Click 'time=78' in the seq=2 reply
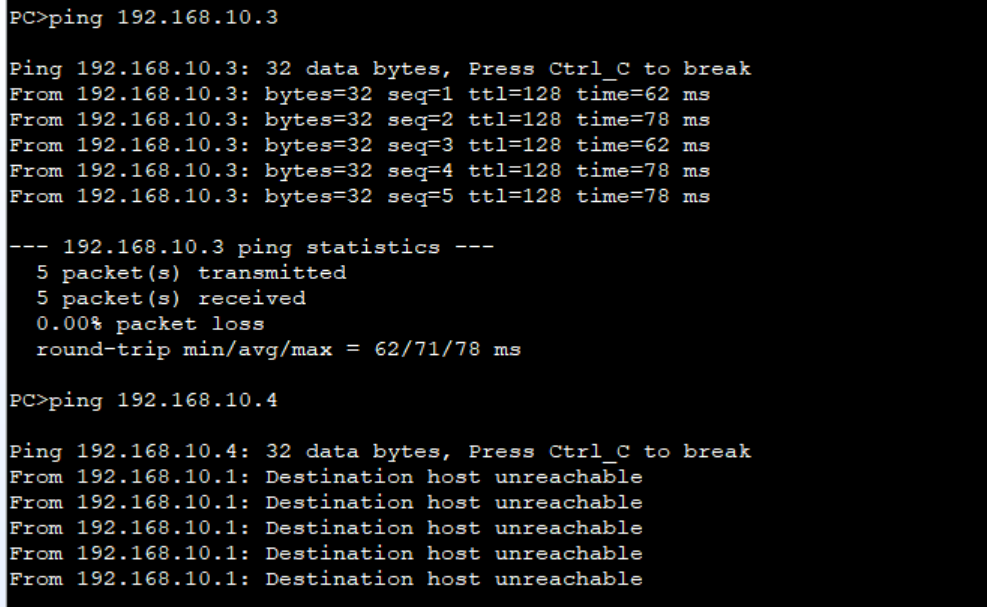The width and height of the screenshot is (987, 607). 623,120
